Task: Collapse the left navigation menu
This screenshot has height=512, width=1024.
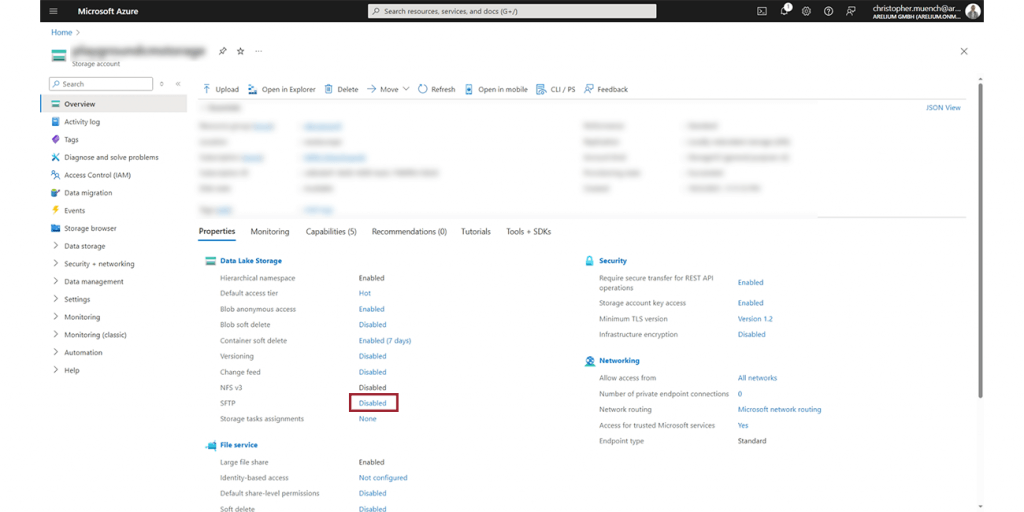Action: 178,84
